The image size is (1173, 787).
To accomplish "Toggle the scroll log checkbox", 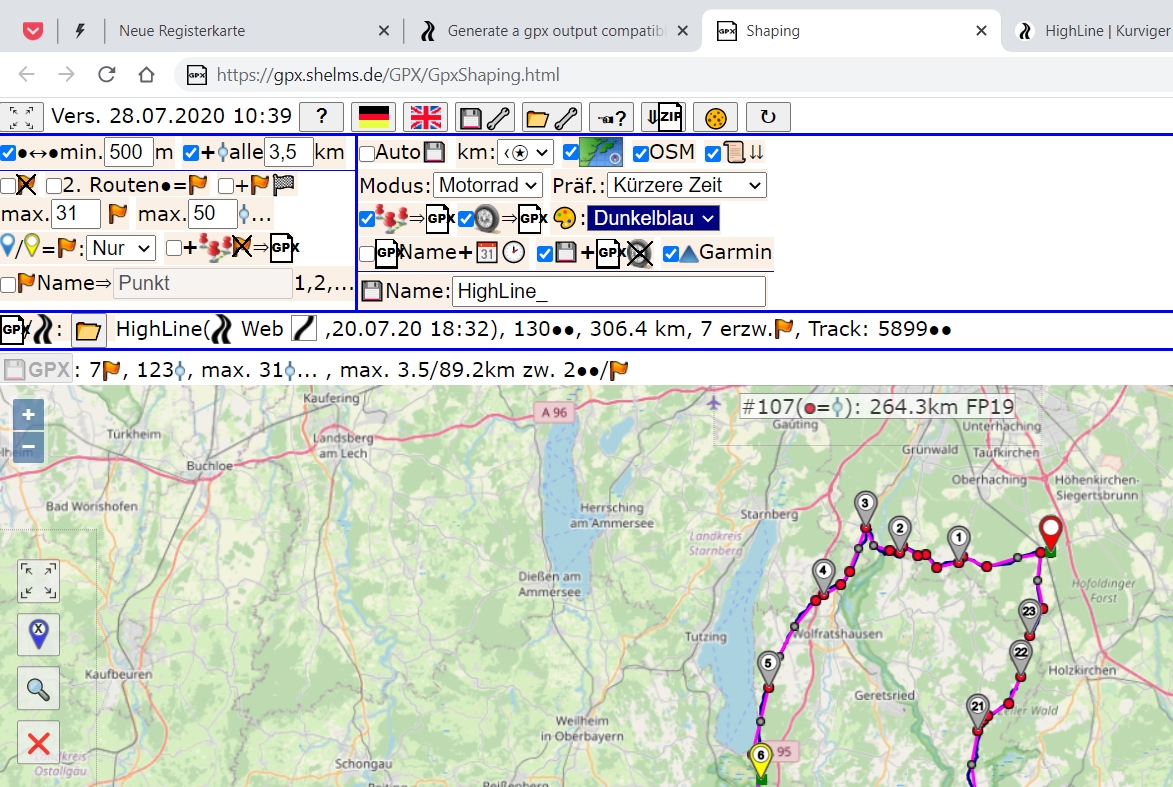I will click(x=713, y=153).
